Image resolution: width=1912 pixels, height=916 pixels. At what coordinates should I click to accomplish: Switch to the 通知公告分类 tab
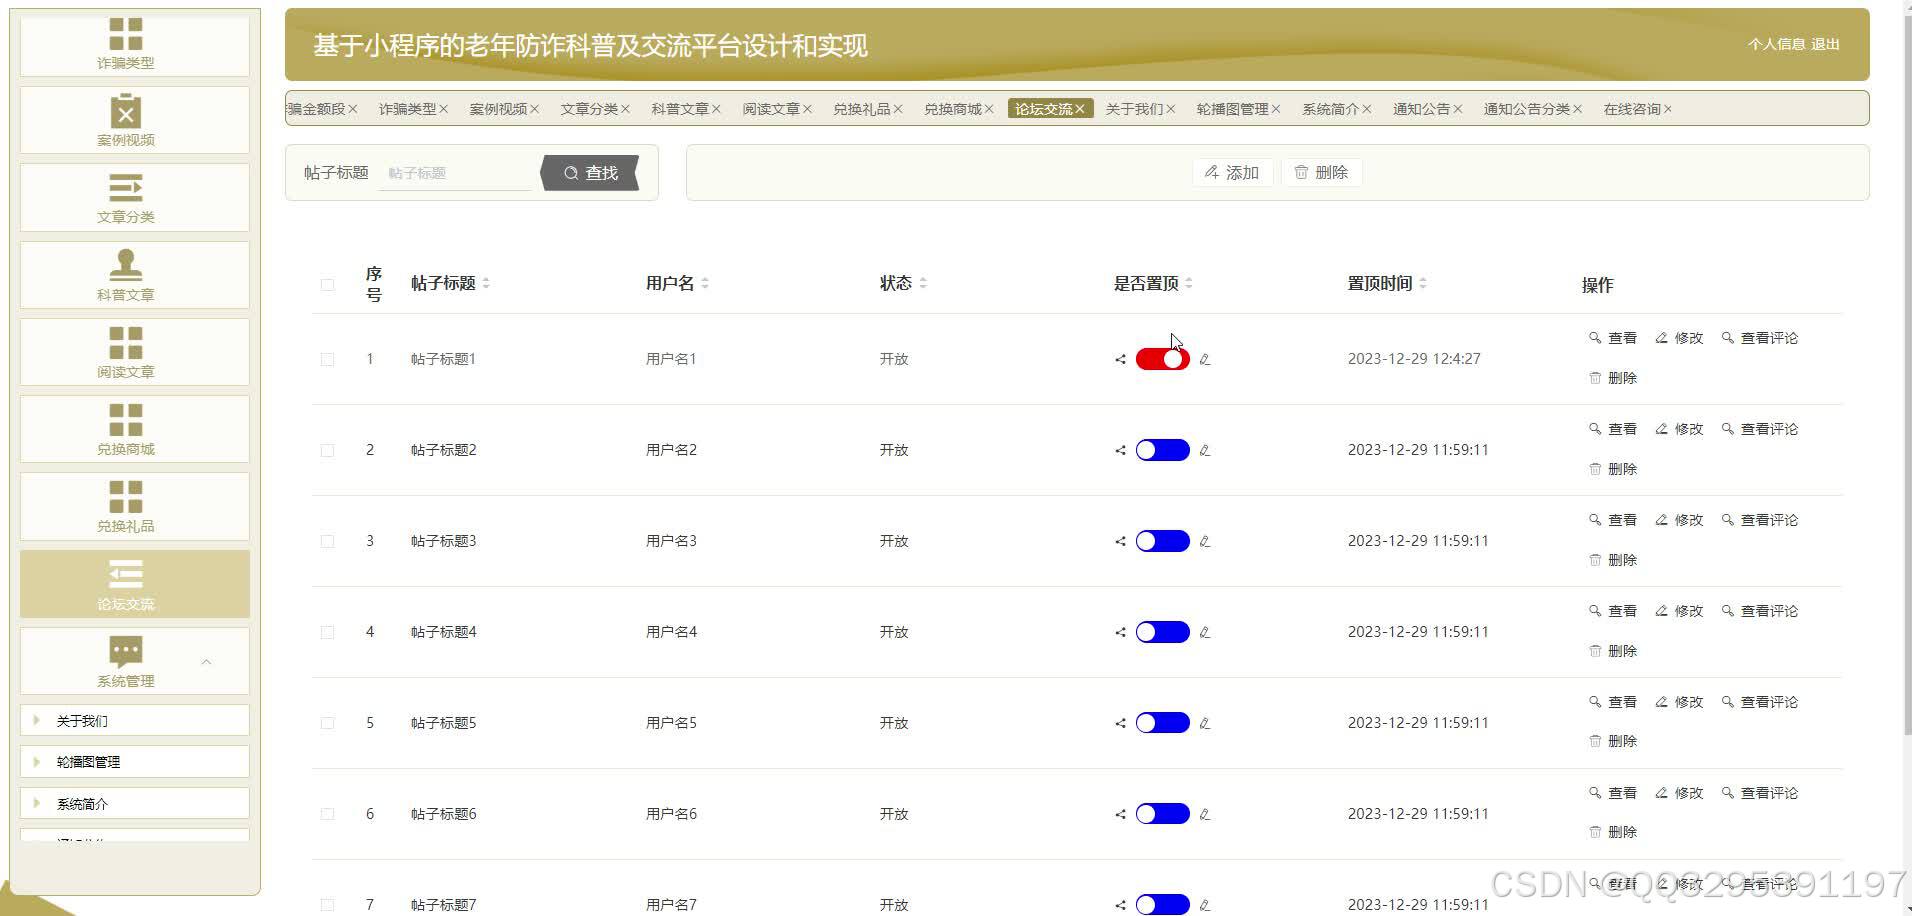1527,109
